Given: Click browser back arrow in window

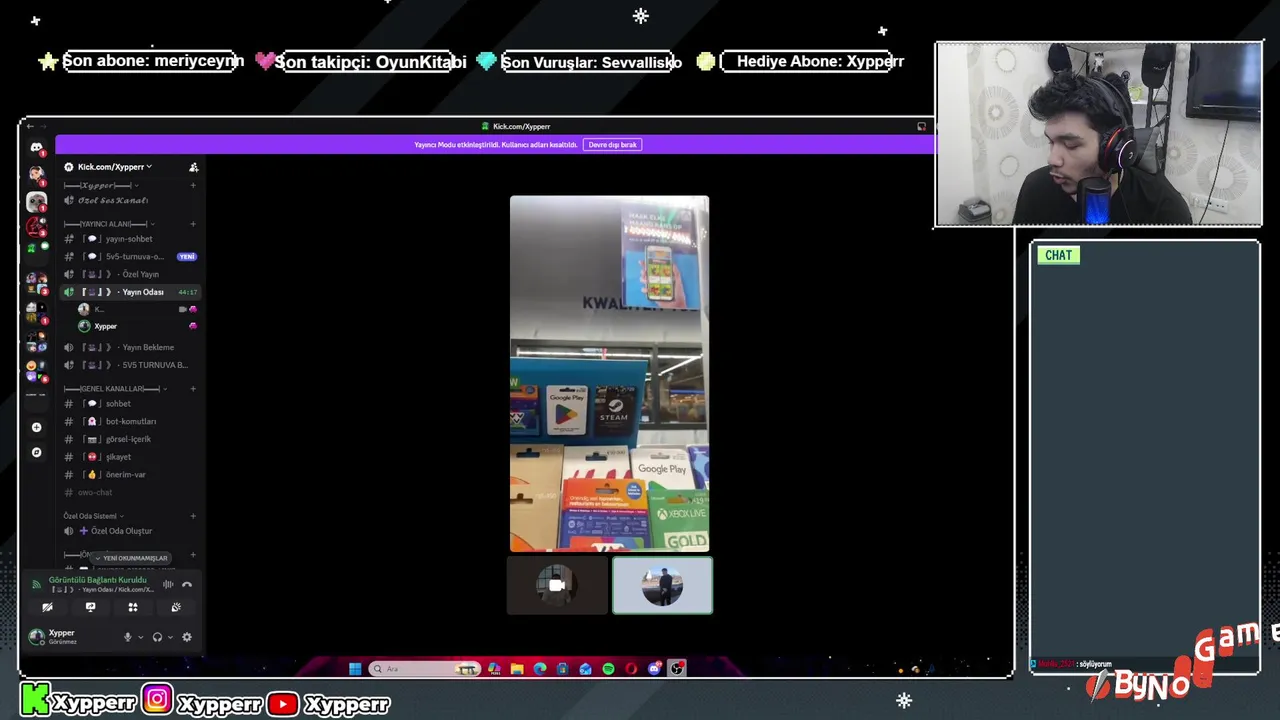Looking at the screenshot, I should coord(30,126).
